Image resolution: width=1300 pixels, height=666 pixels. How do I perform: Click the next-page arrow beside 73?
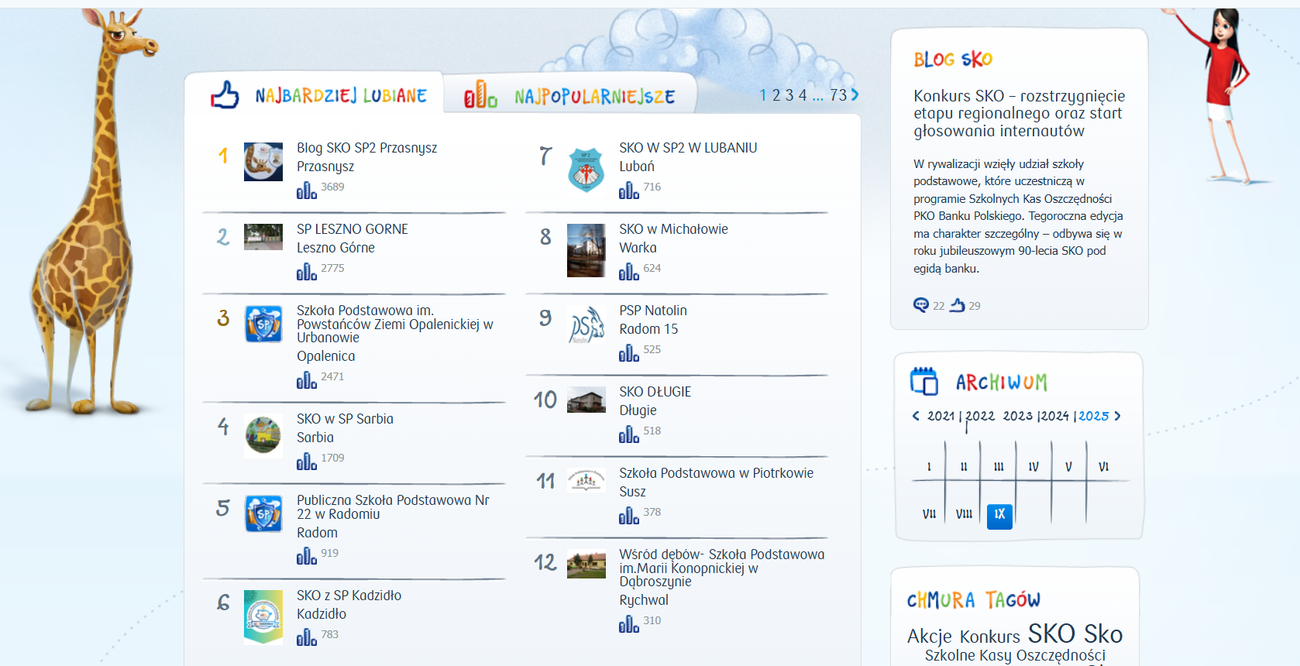pyautogui.click(x=855, y=95)
